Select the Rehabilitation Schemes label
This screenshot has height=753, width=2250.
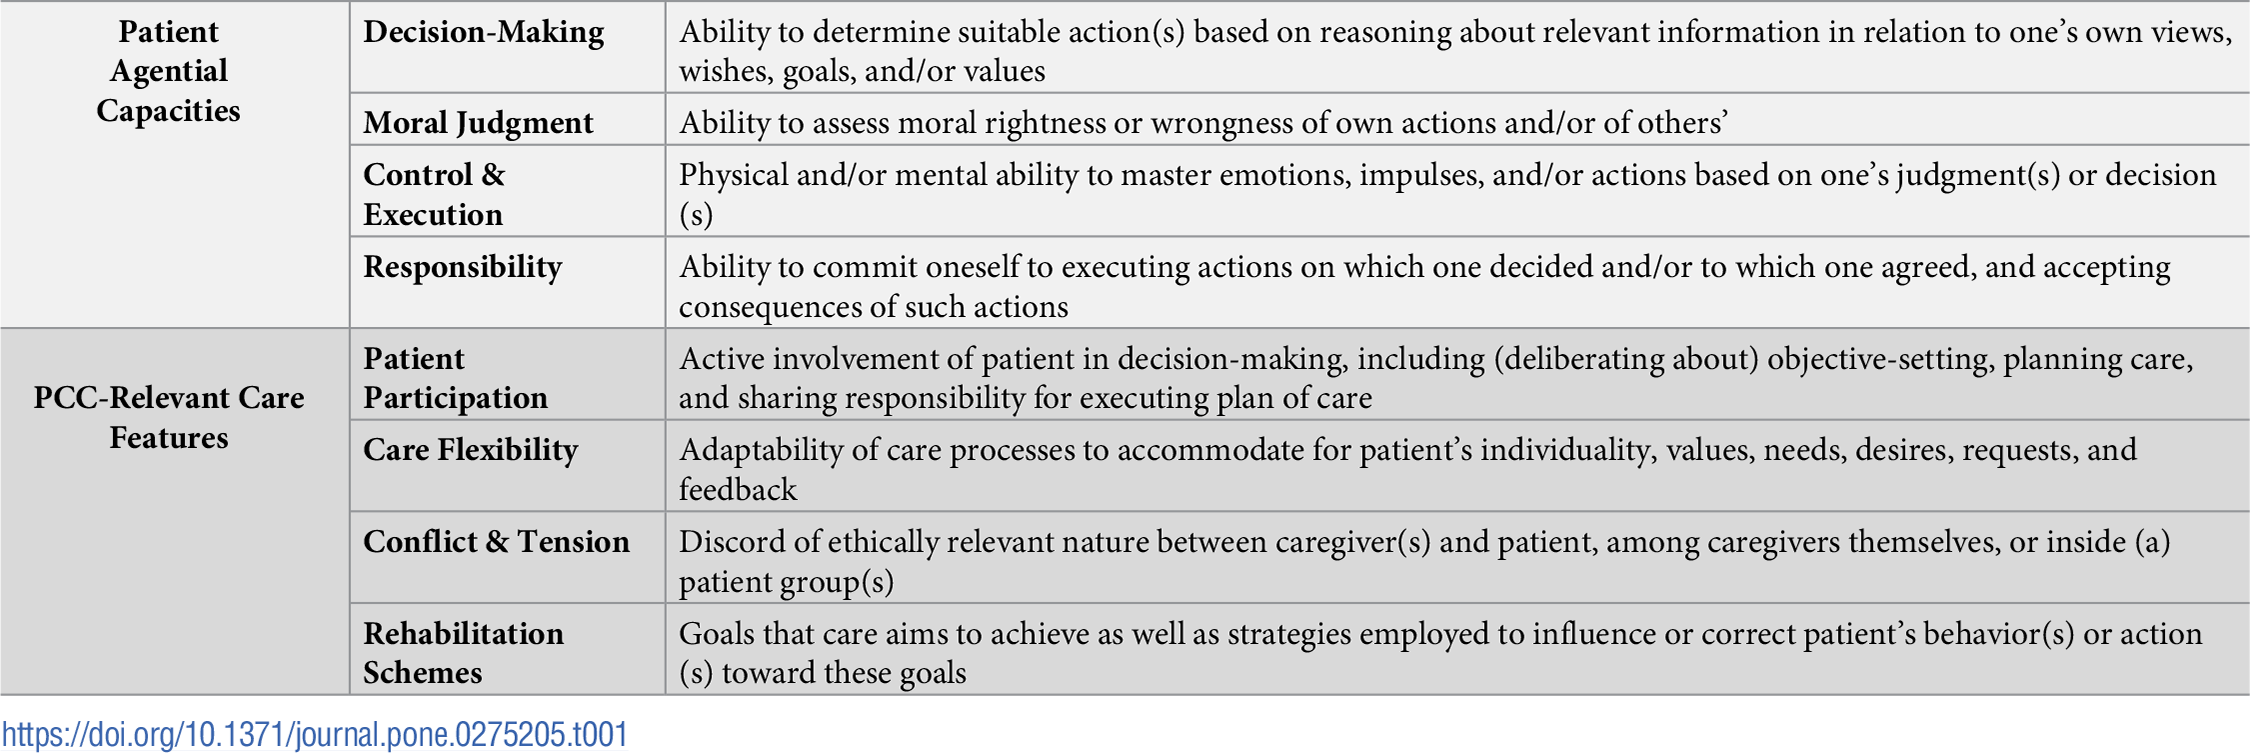coord(463,652)
